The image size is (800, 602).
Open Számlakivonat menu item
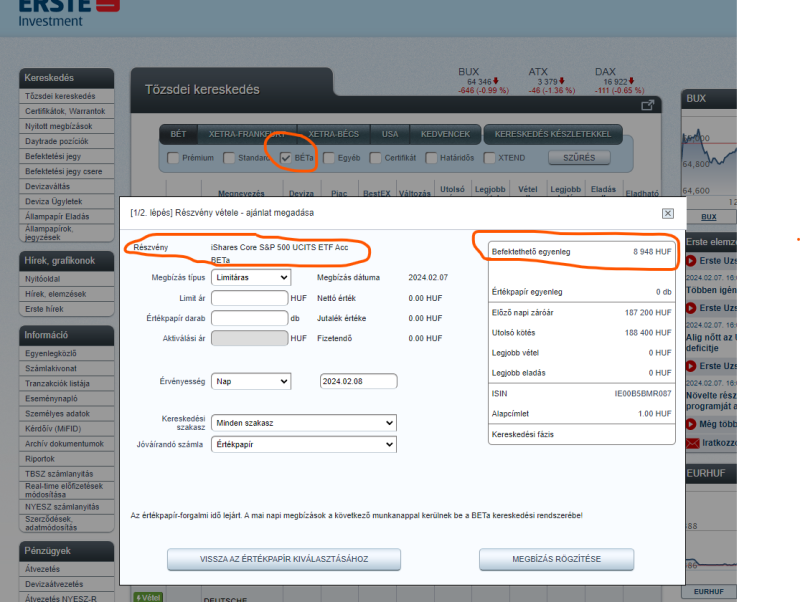[66, 368]
